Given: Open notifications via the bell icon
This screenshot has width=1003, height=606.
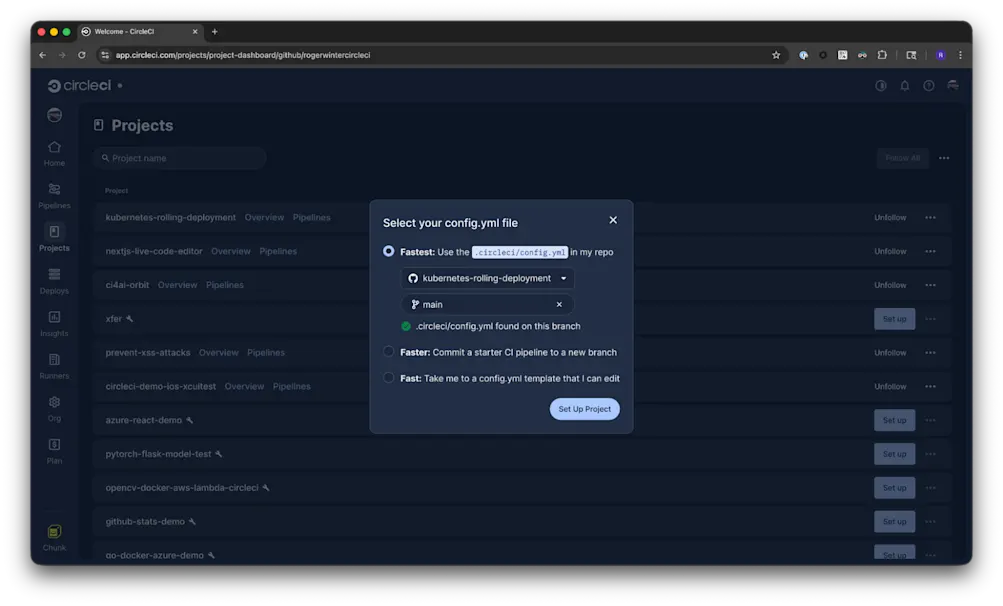Looking at the screenshot, I should point(904,85).
